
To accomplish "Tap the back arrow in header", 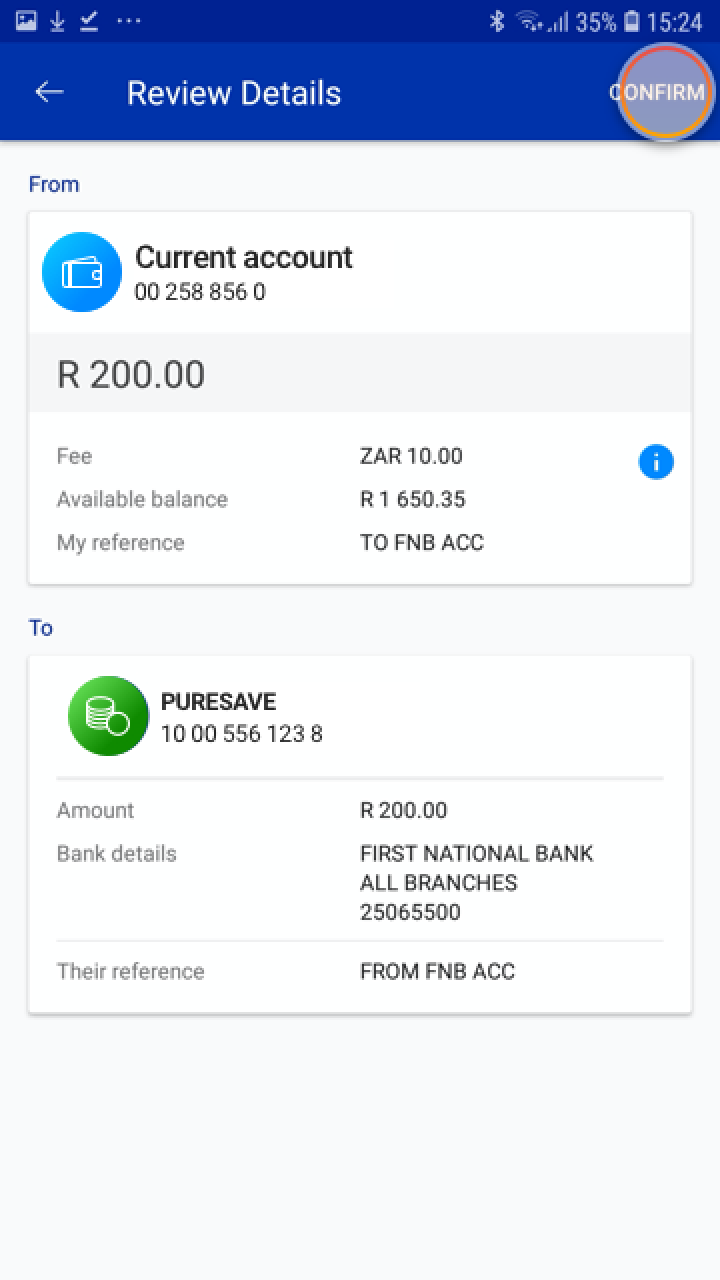I will pos(49,92).
